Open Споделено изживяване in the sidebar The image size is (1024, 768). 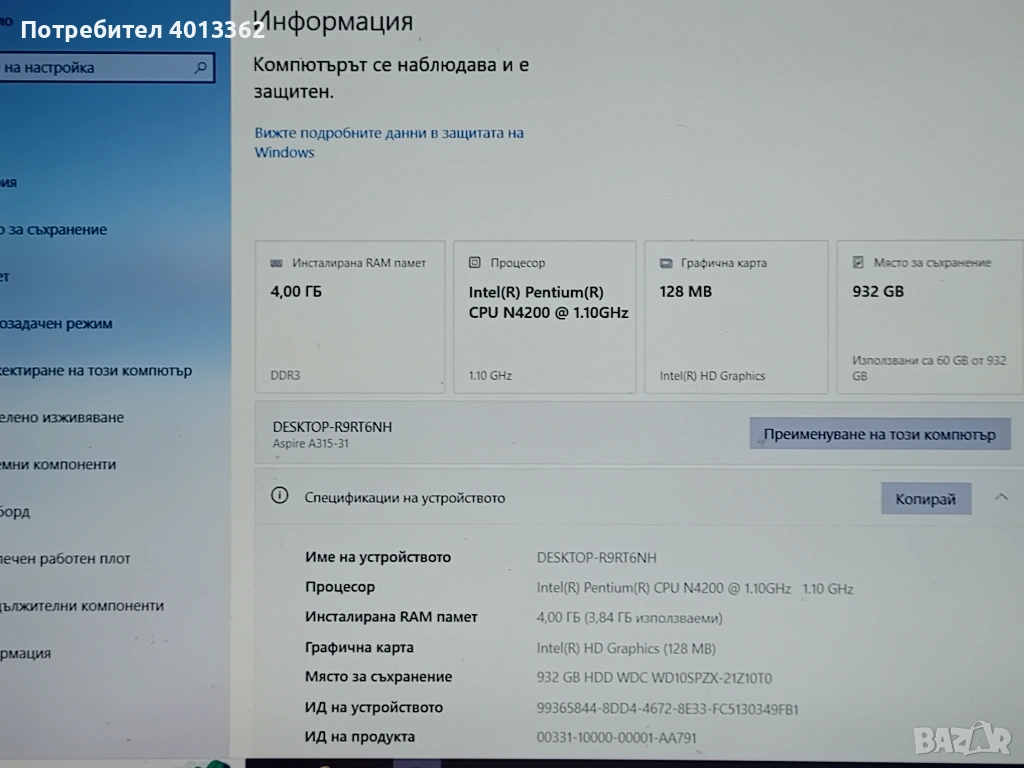62,417
